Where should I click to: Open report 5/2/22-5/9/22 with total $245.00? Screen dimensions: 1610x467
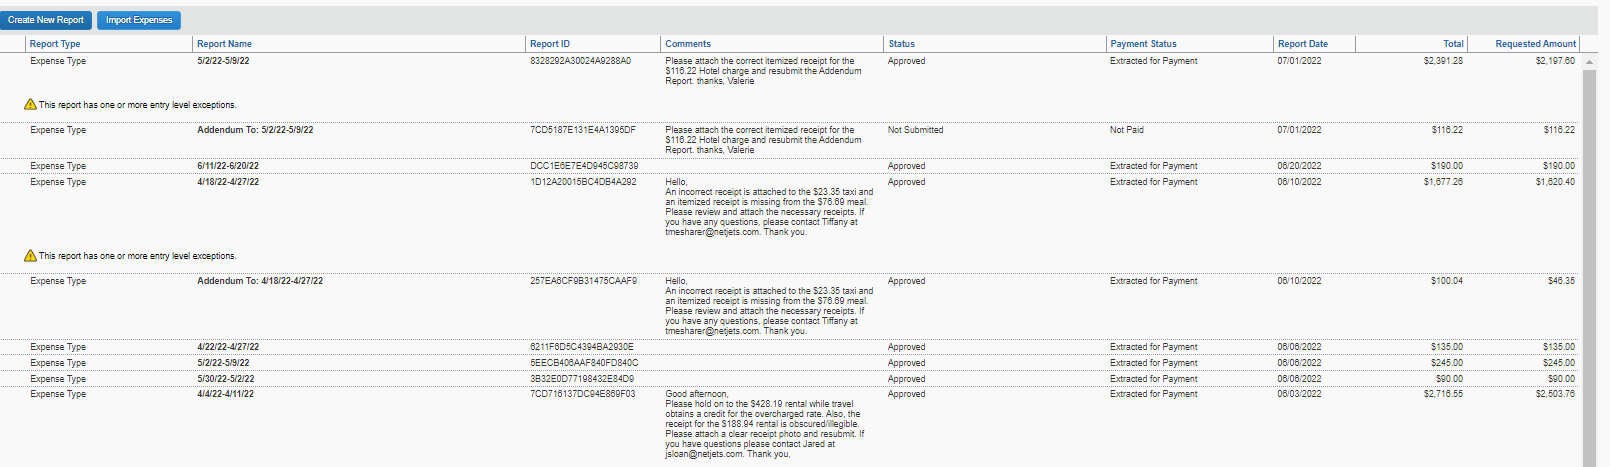[223, 363]
